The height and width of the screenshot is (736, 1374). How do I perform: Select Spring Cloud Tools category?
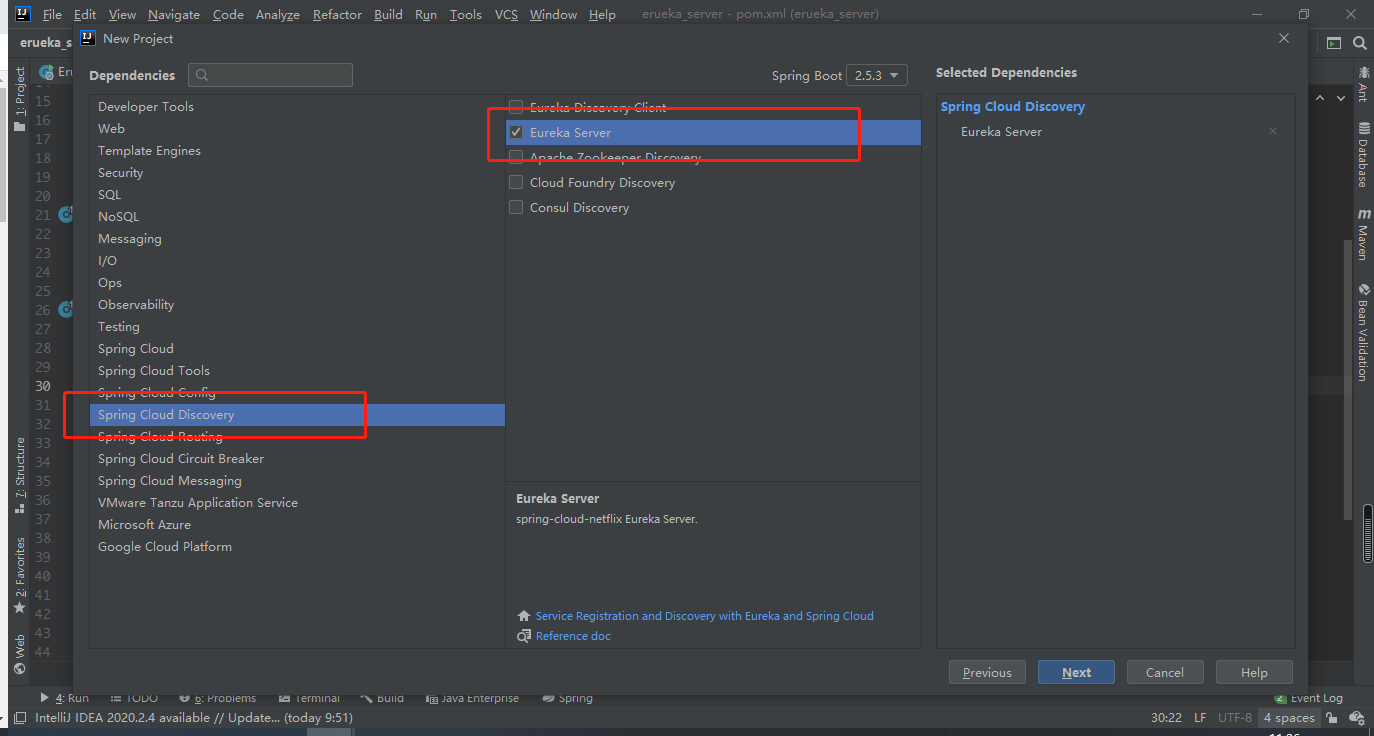pos(297,370)
